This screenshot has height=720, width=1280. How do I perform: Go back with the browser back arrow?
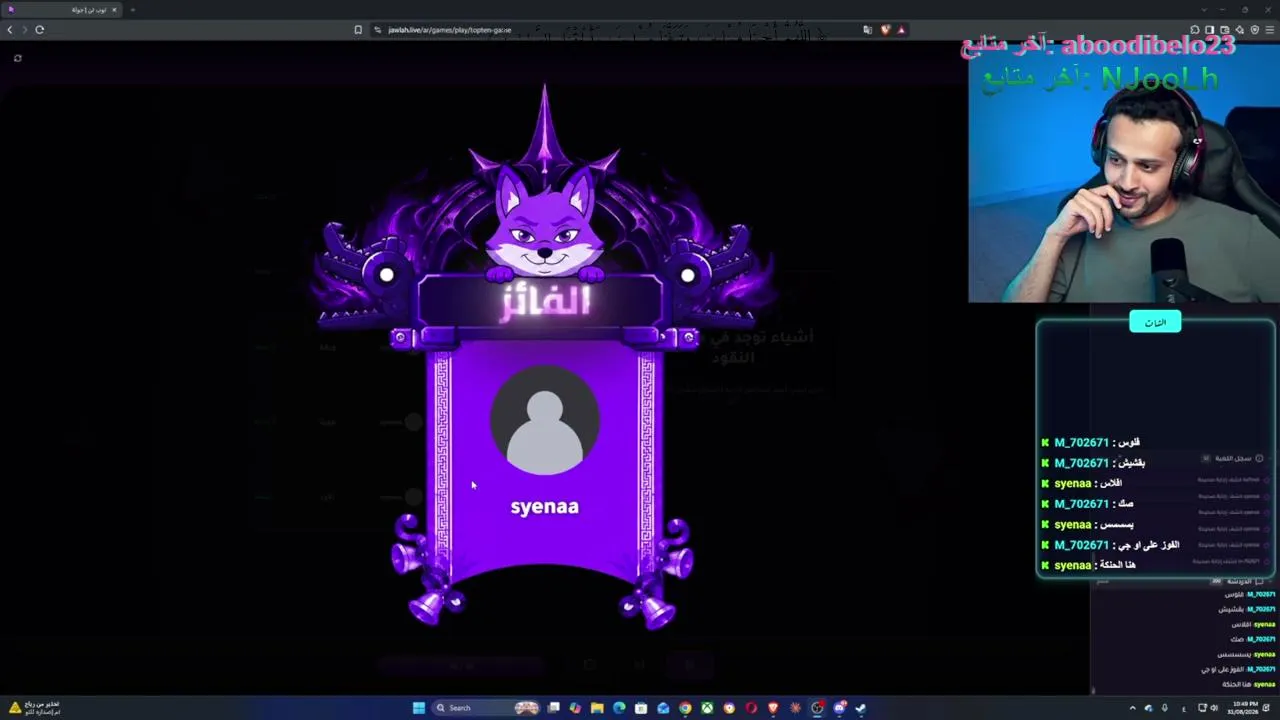pos(10,30)
